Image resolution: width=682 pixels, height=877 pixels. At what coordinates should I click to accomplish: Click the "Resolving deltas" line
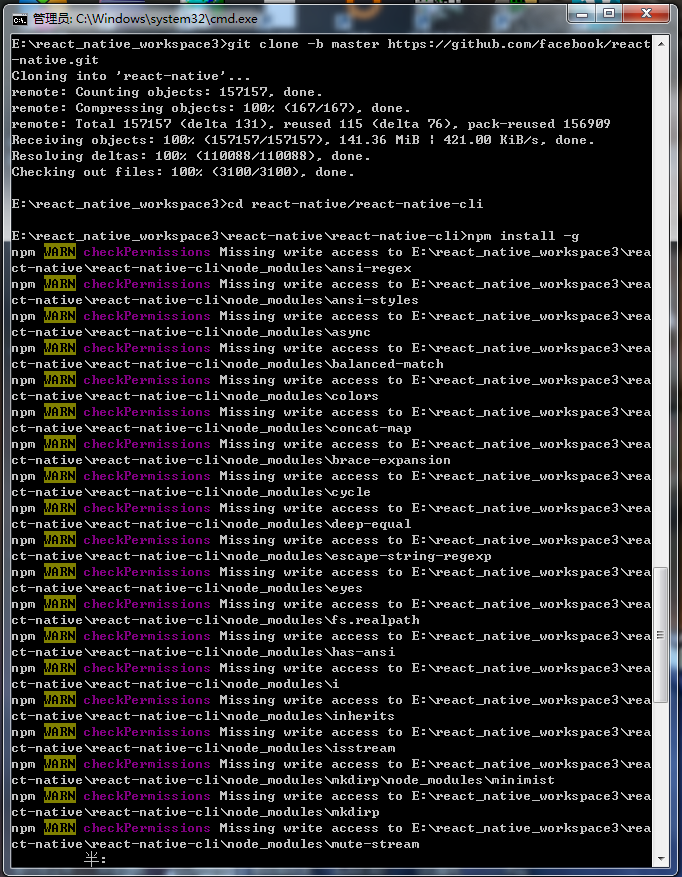pyautogui.click(x=191, y=156)
